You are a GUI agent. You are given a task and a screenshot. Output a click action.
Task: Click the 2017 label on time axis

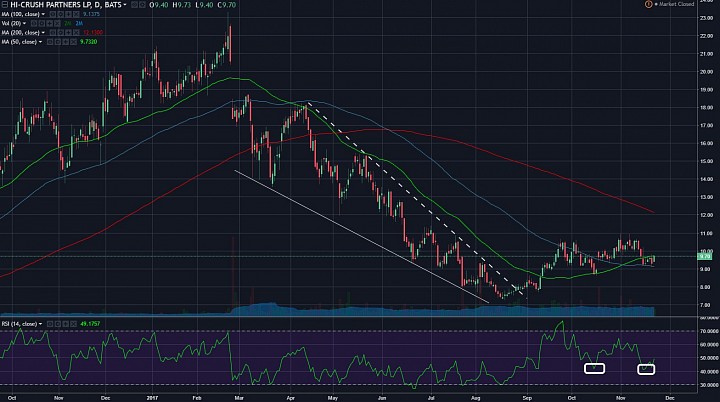152,398
